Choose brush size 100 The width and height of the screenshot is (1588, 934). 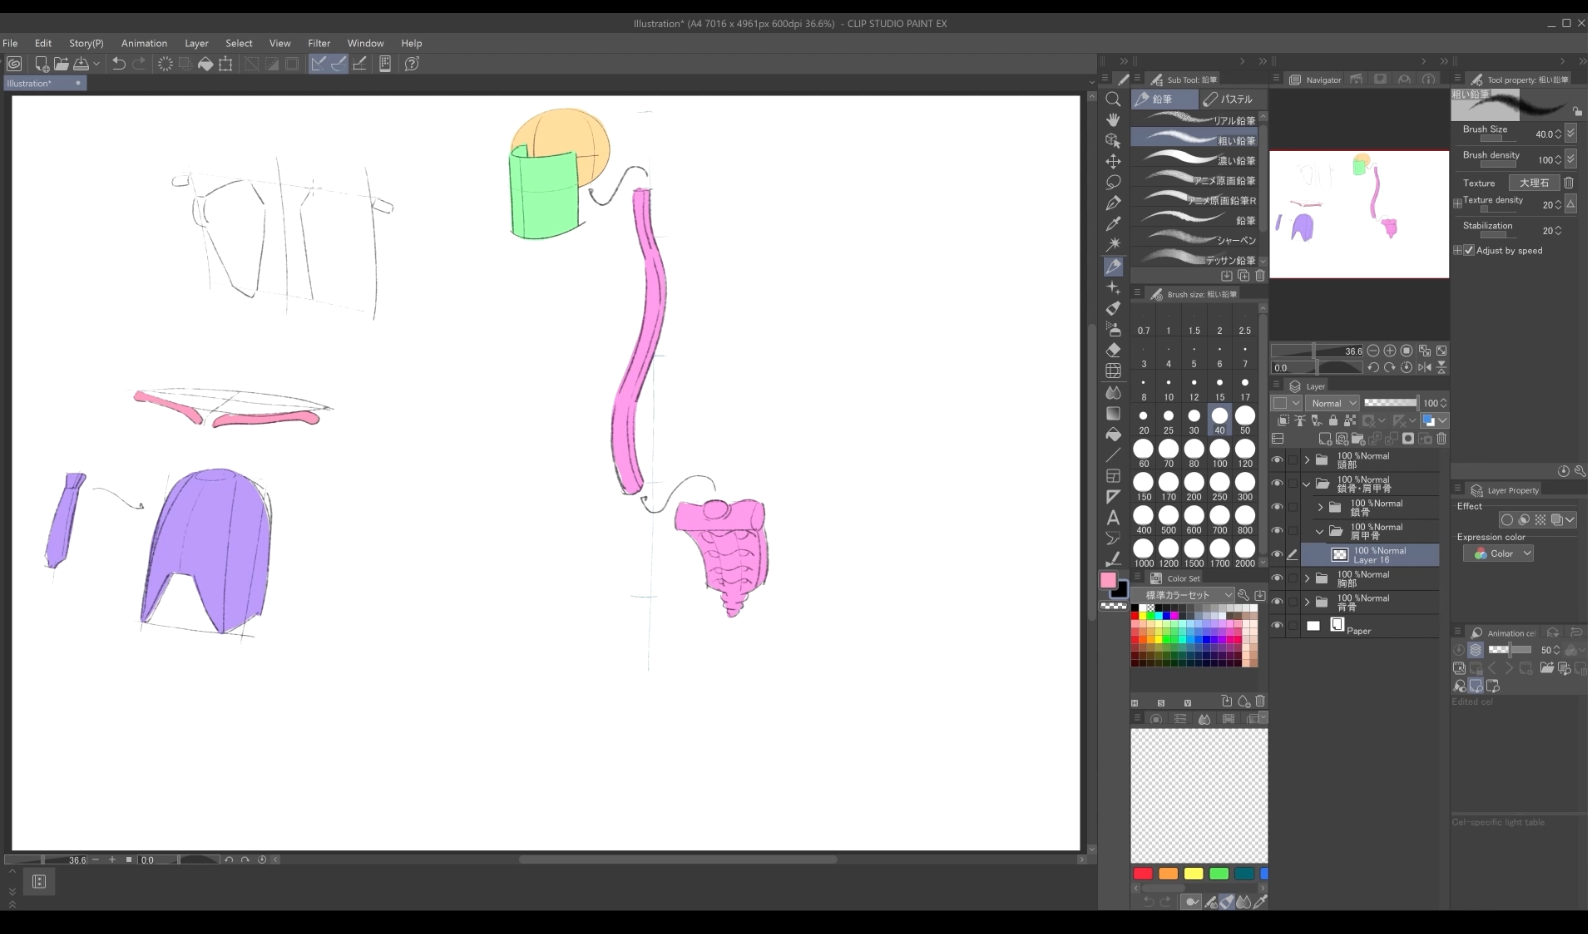point(1219,452)
